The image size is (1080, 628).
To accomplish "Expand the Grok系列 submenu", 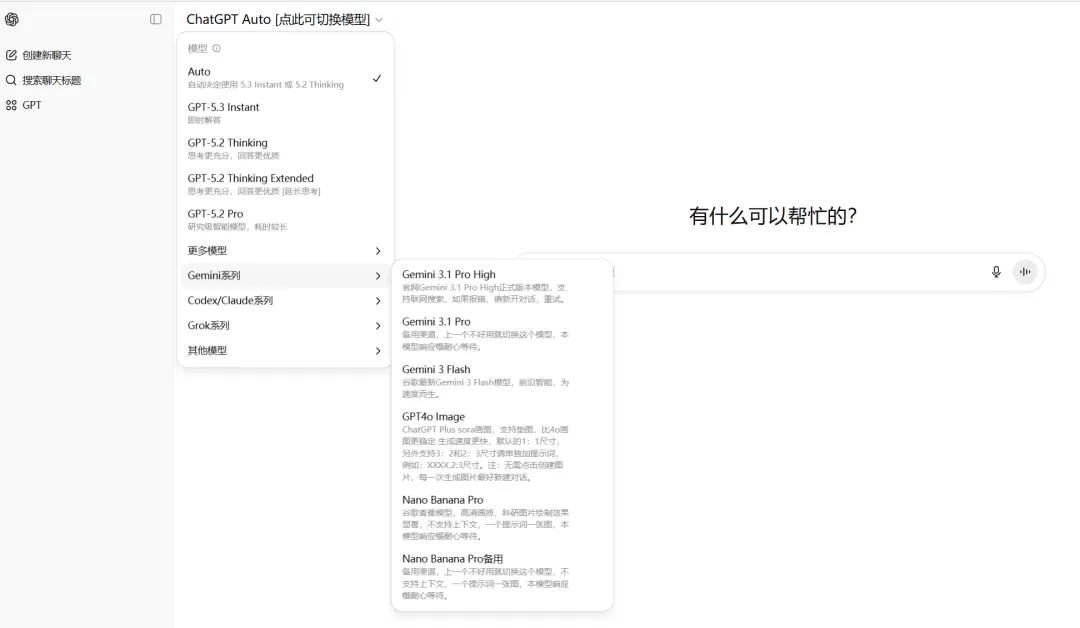I will (284, 326).
